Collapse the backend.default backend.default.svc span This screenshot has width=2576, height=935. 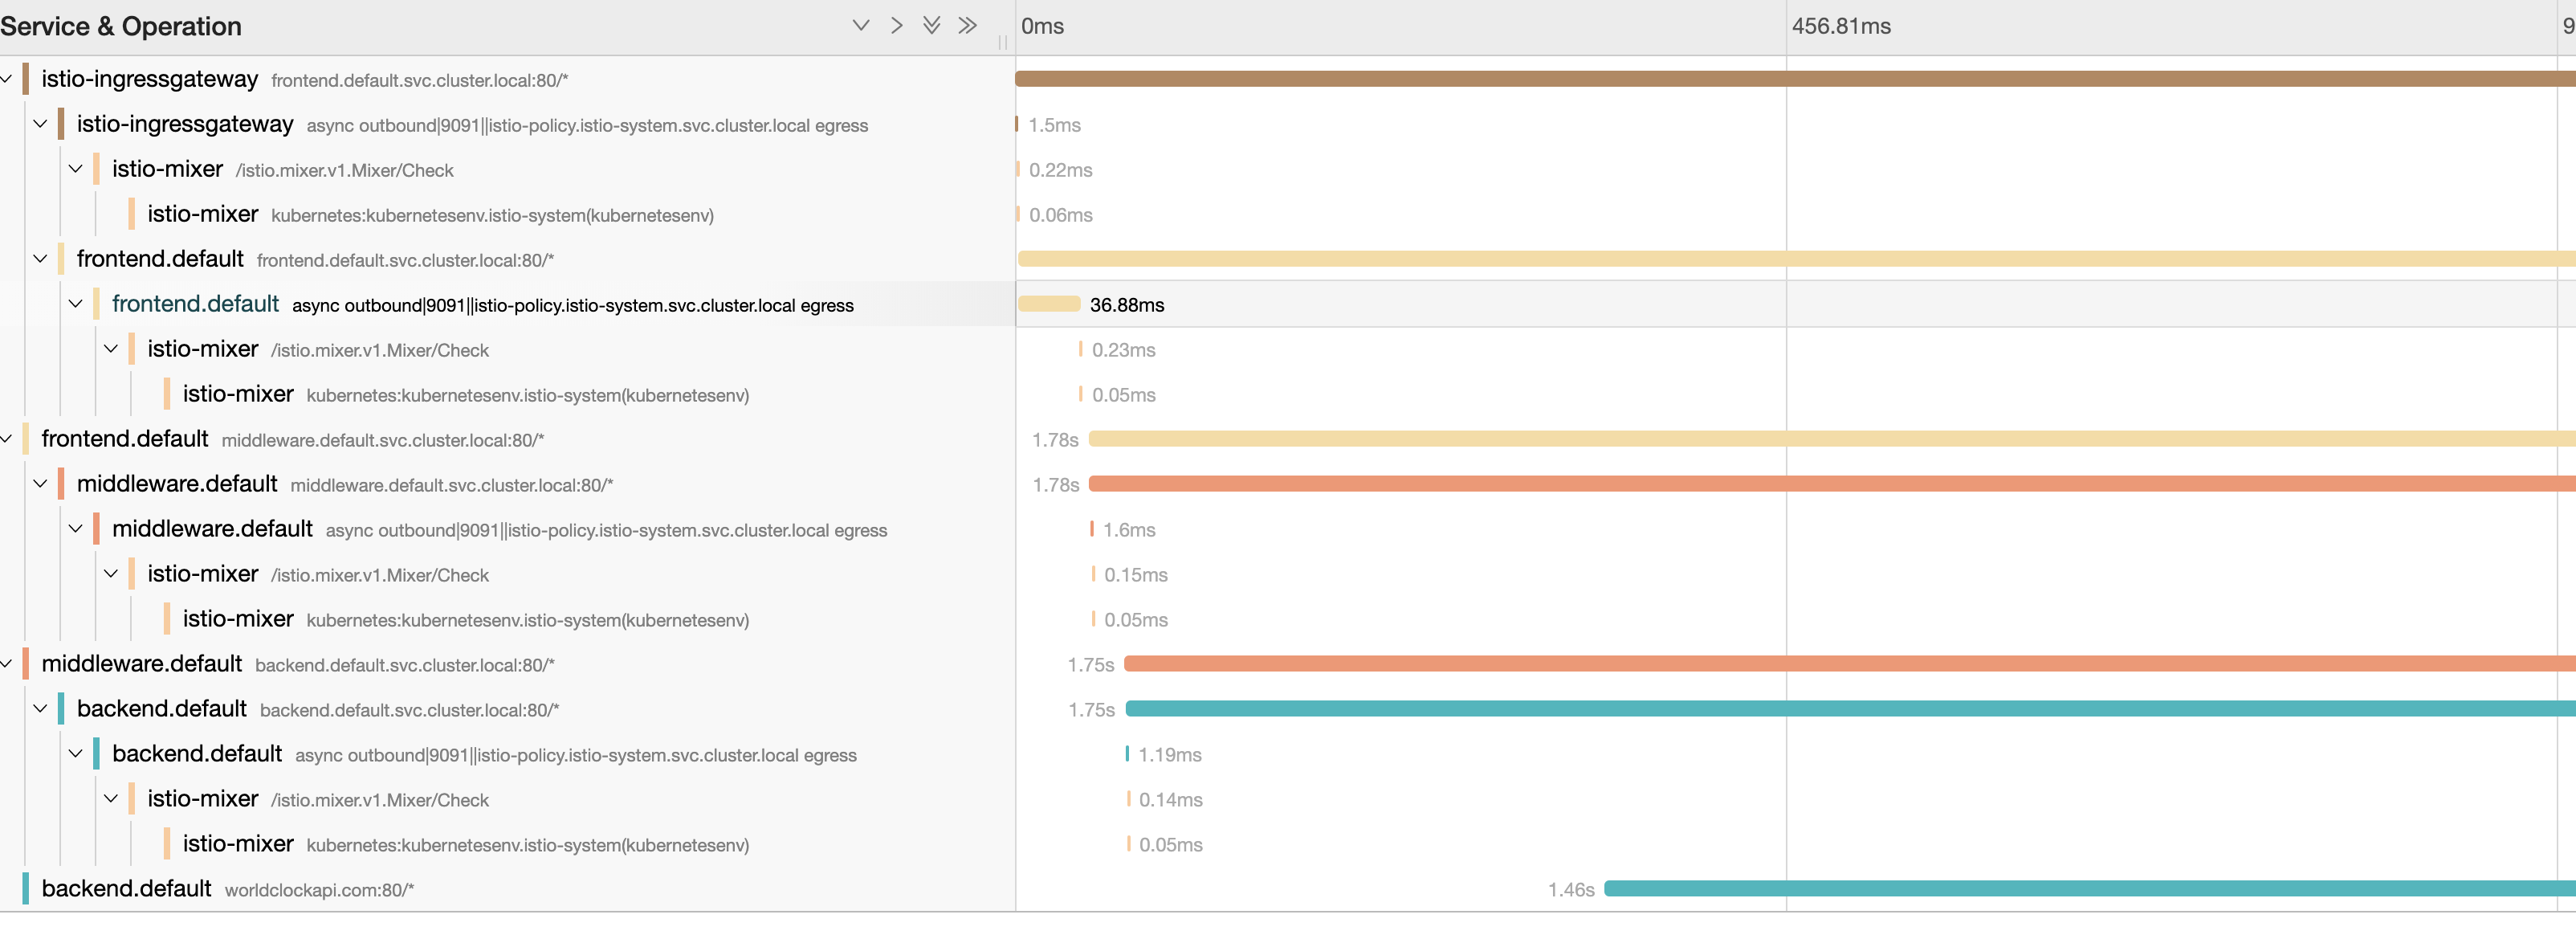pos(41,708)
